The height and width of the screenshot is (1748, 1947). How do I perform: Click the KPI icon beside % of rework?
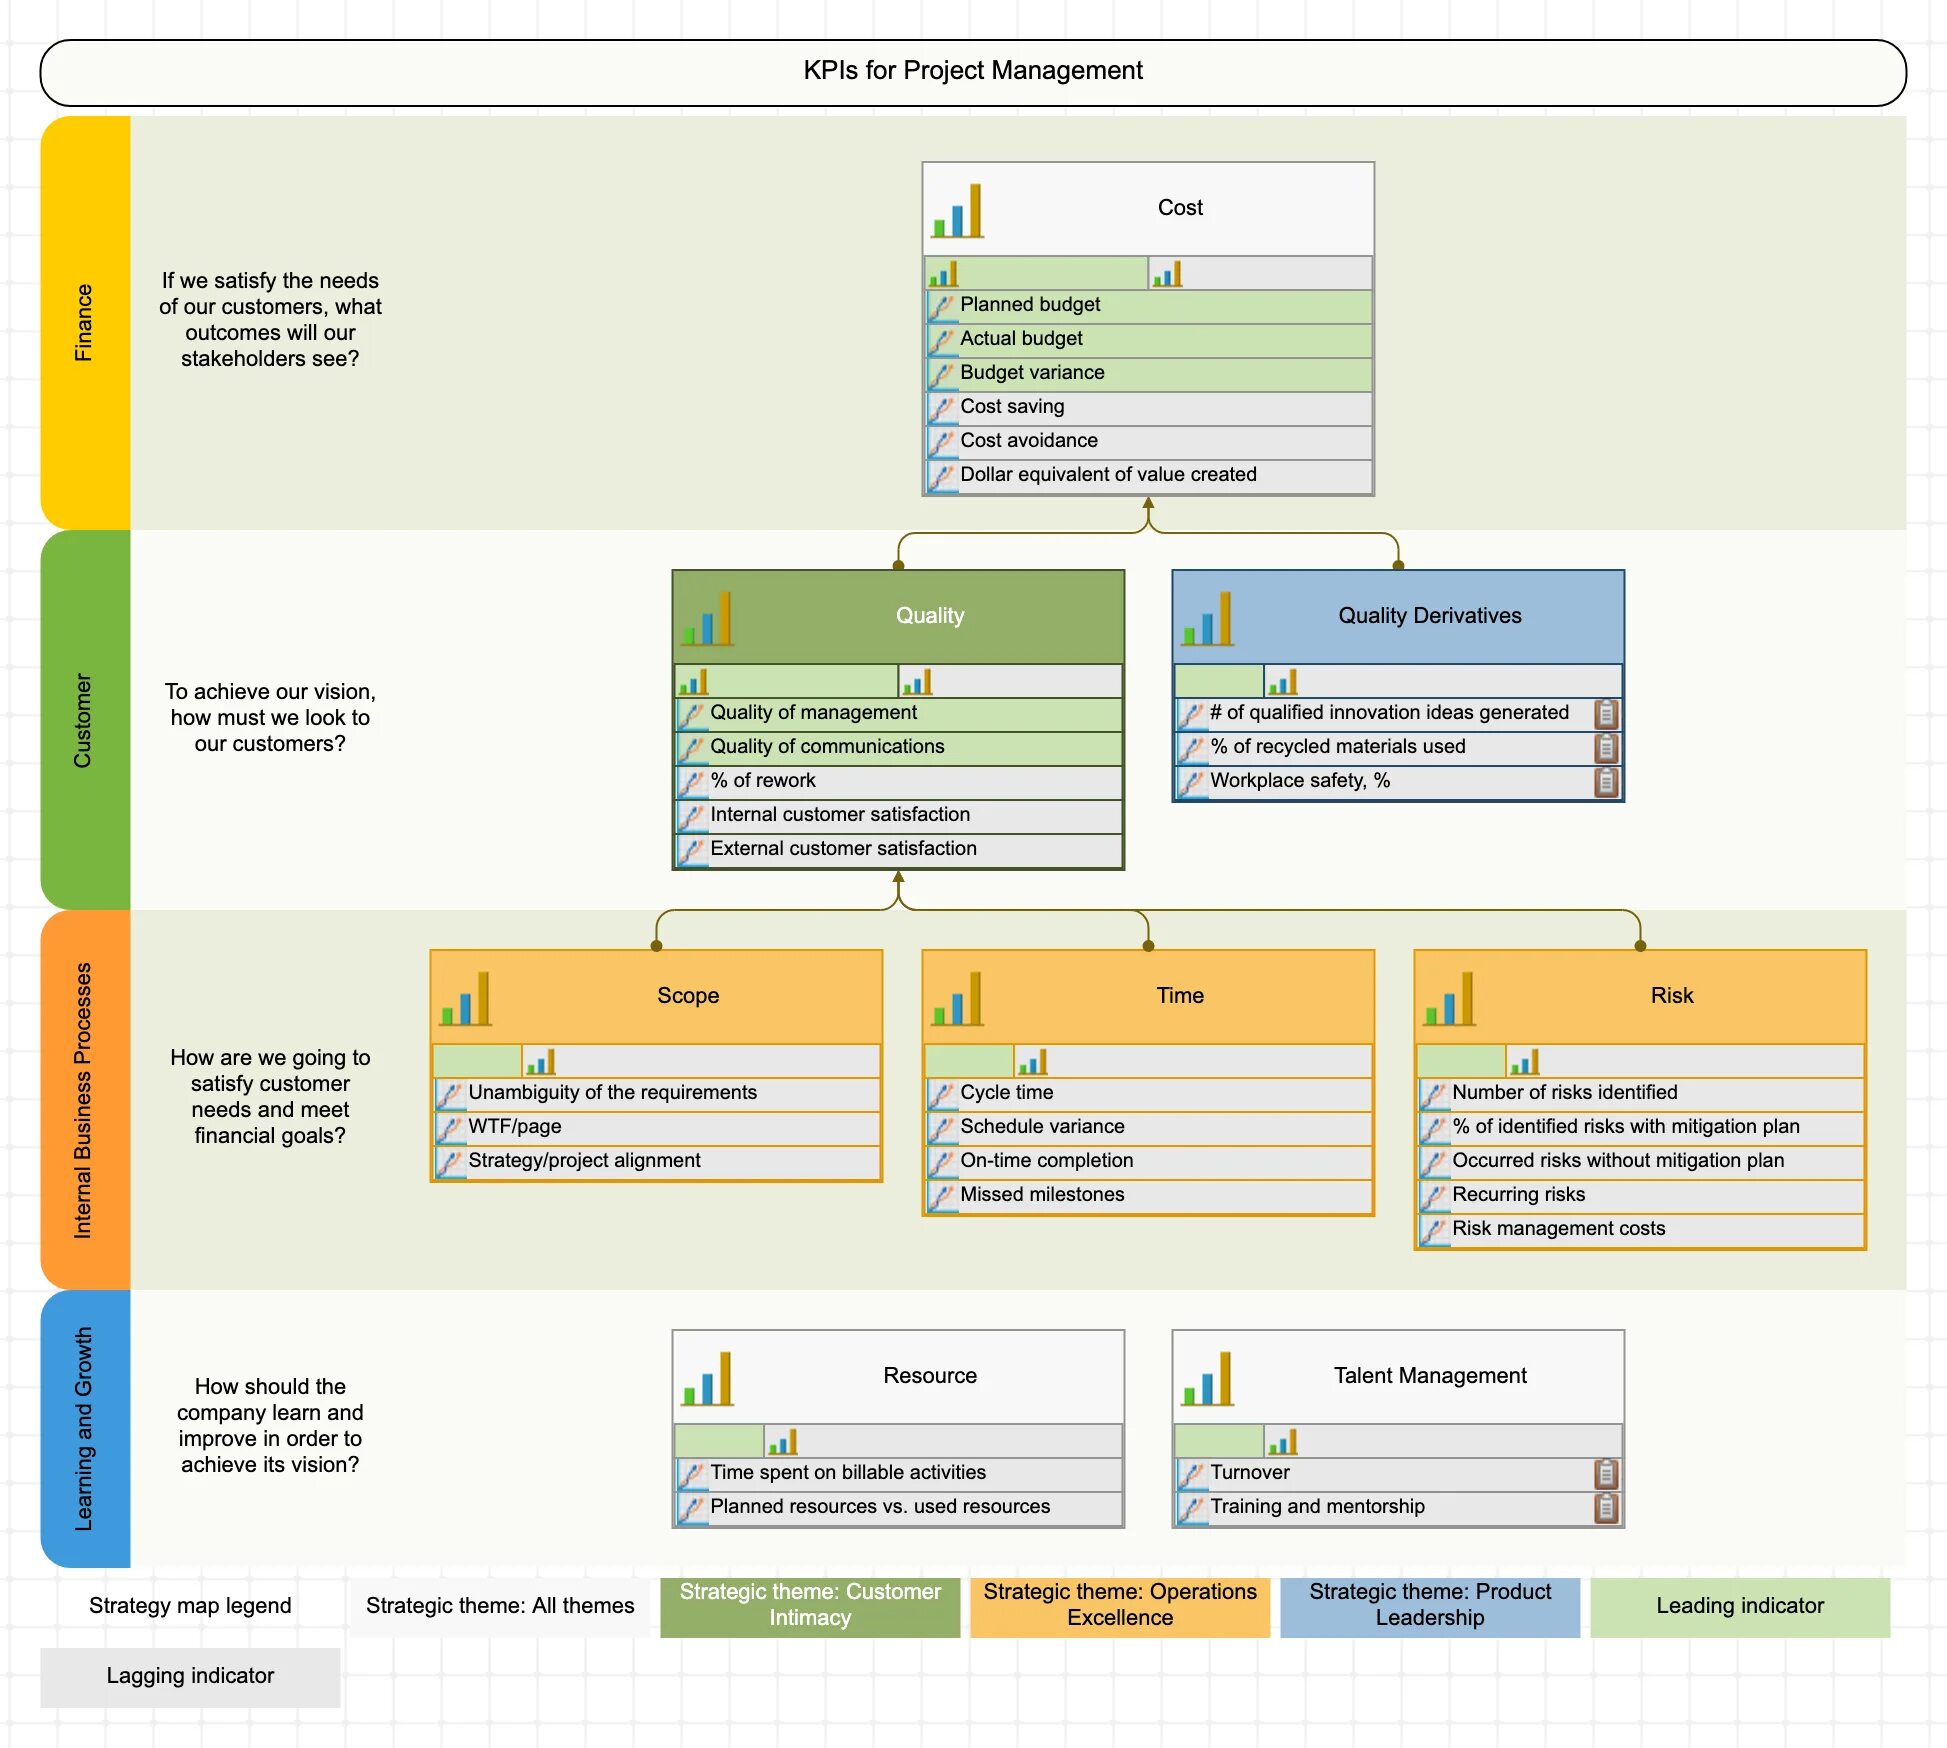[691, 782]
